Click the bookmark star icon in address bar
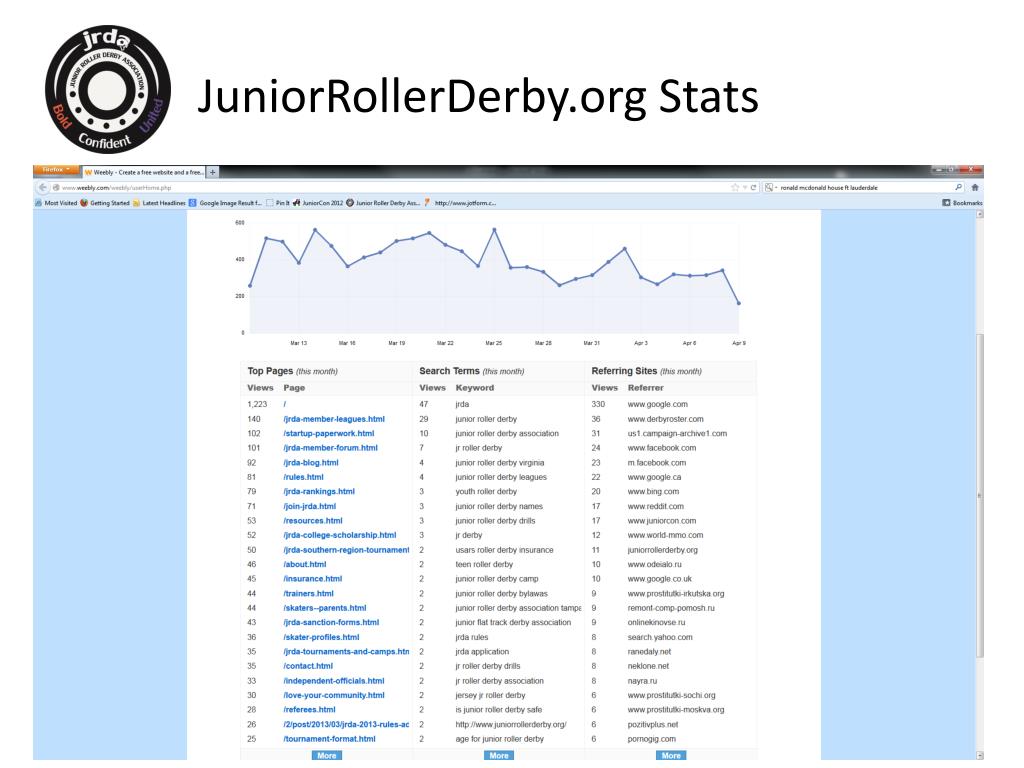1024x768 pixels. (x=735, y=187)
